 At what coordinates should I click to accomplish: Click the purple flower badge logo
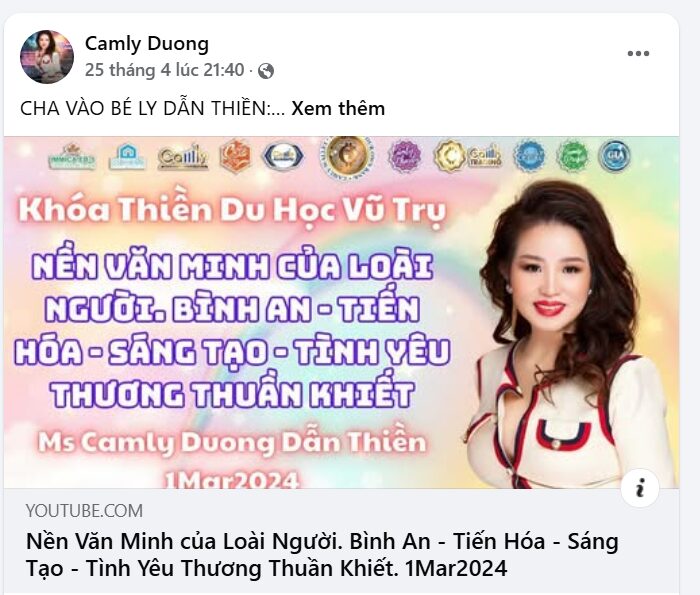[x=404, y=156]
